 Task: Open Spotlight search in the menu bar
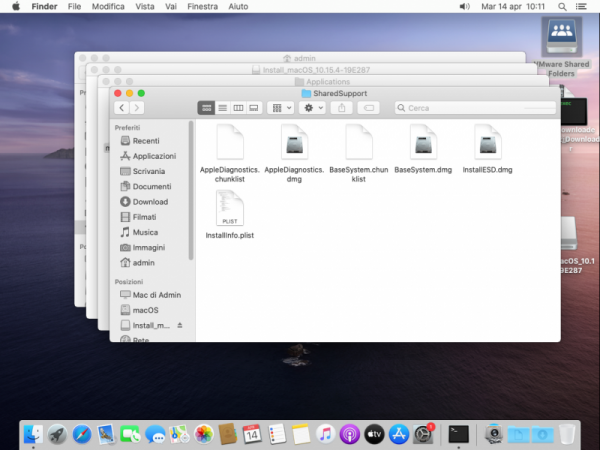(562, 7)
